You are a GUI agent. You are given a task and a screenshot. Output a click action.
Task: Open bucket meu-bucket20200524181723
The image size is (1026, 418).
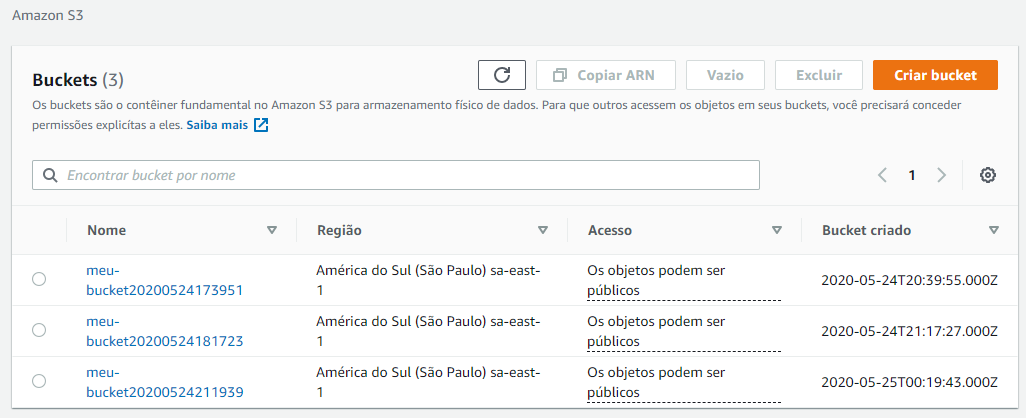tap(165, 331)
